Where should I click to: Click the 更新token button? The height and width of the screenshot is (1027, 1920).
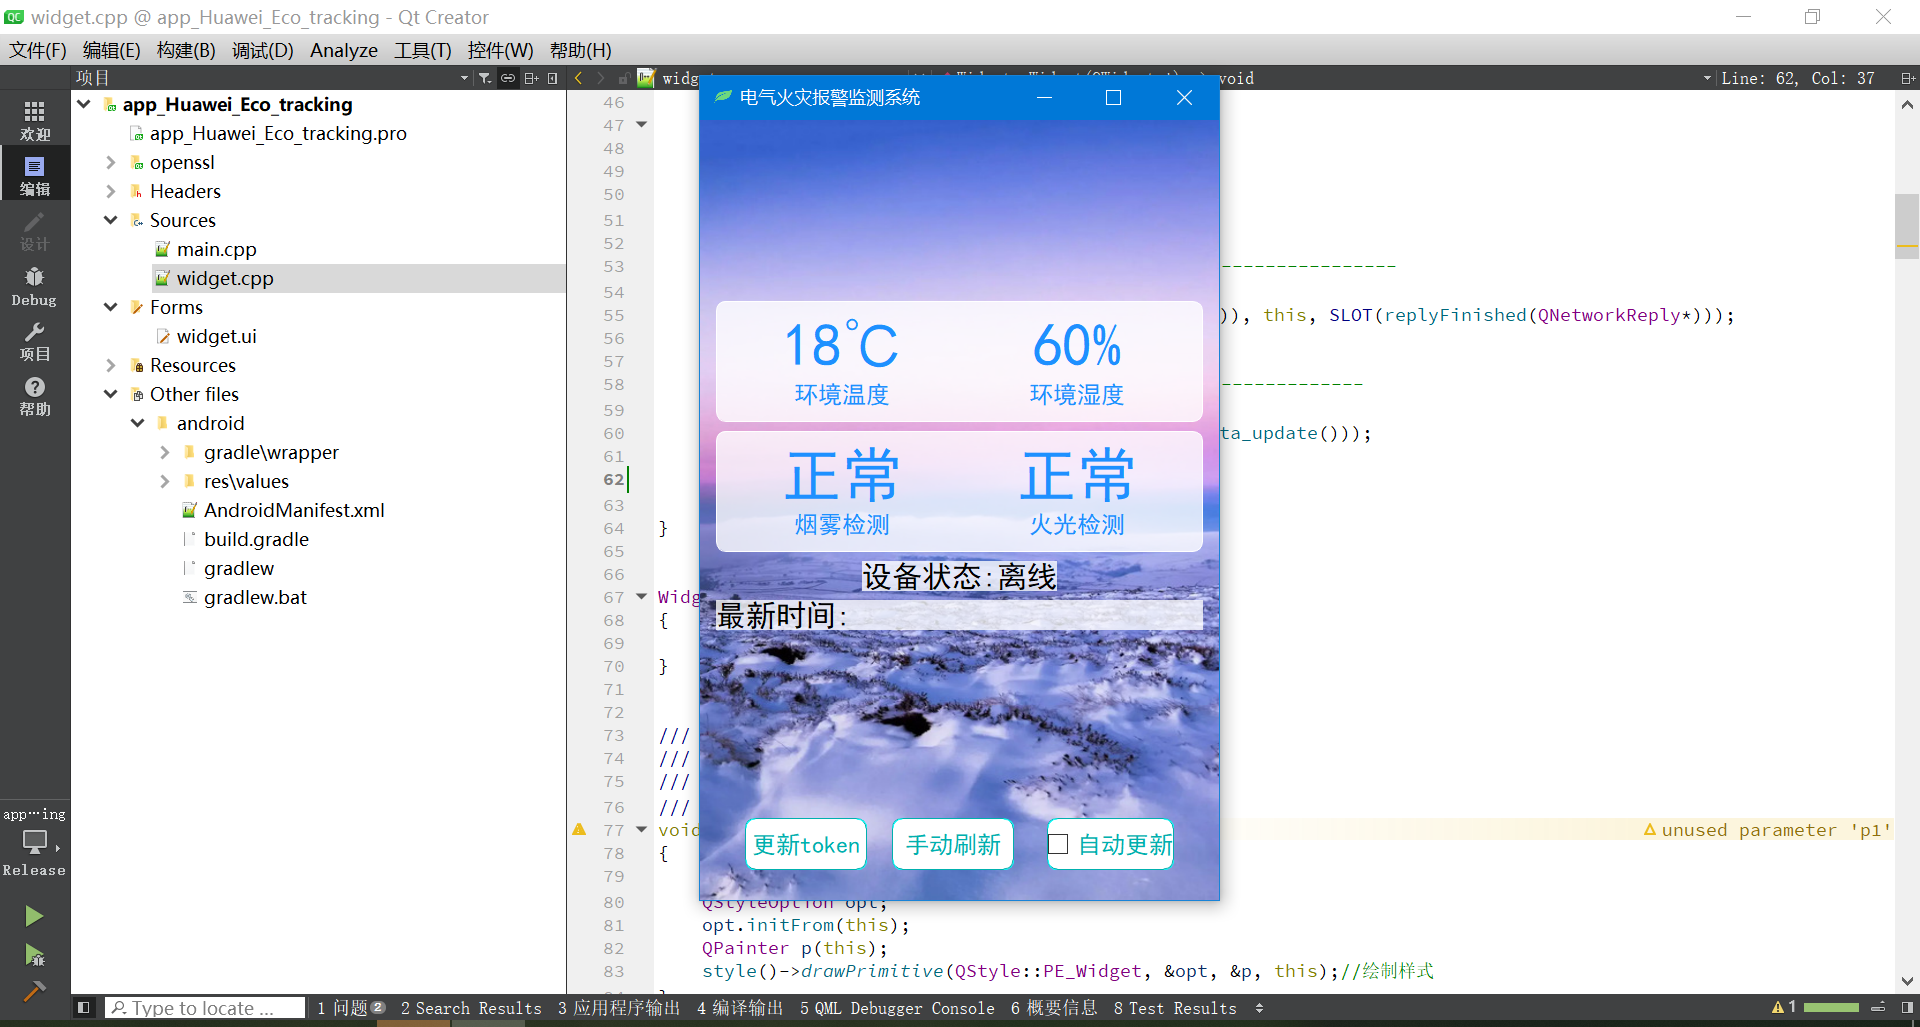point(806,845)
